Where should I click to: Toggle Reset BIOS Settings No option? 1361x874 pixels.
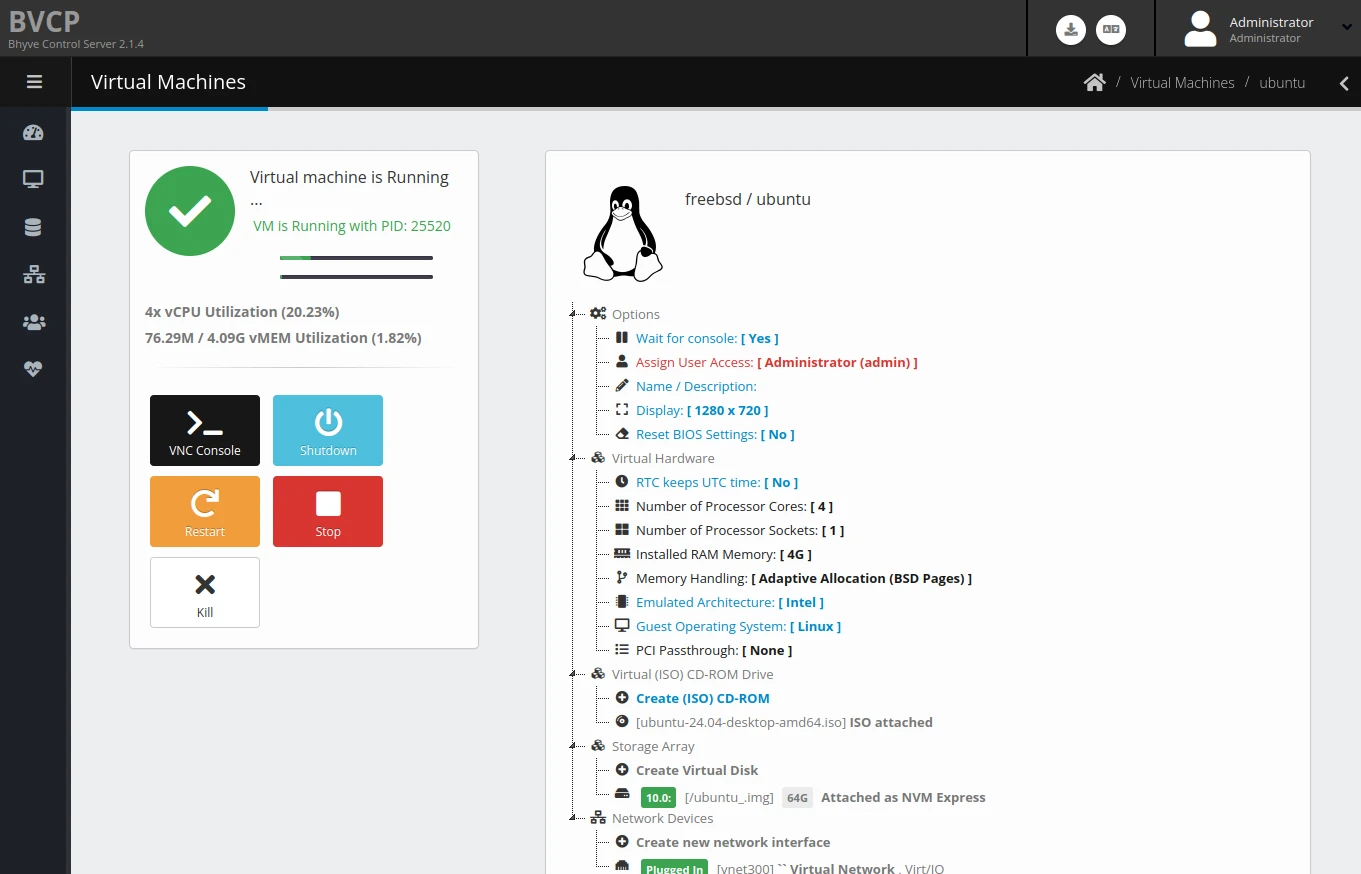714,435
